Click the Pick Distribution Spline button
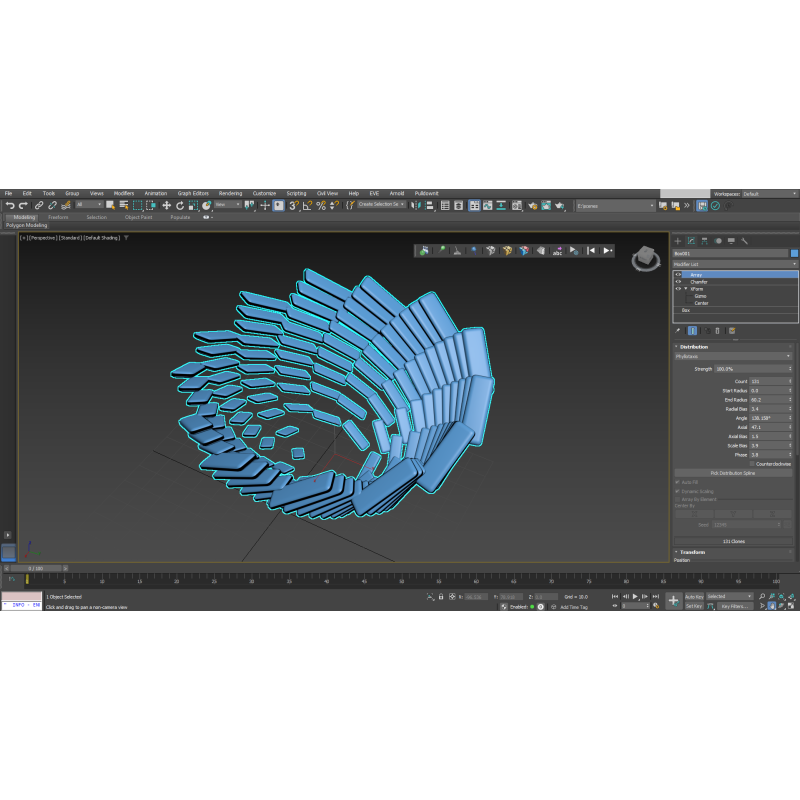The image size is (800, 800). click(x=733, y=473)
